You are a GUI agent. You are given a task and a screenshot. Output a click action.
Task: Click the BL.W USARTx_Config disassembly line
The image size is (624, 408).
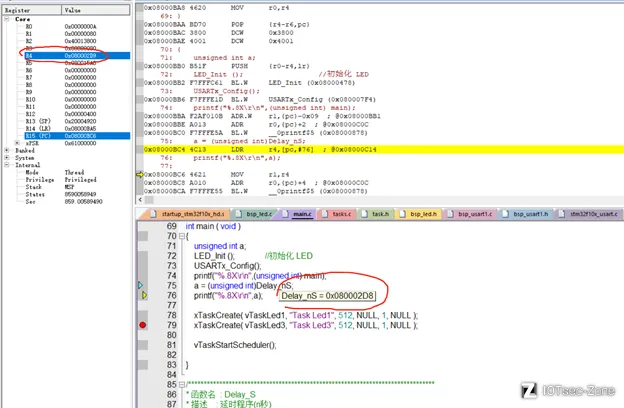[x=259, y=100]
